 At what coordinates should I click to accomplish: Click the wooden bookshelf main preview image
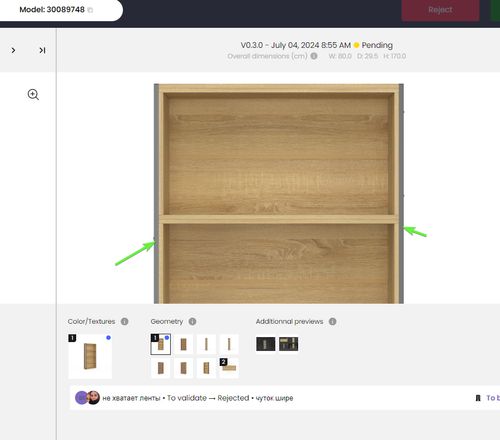[279, 193]
